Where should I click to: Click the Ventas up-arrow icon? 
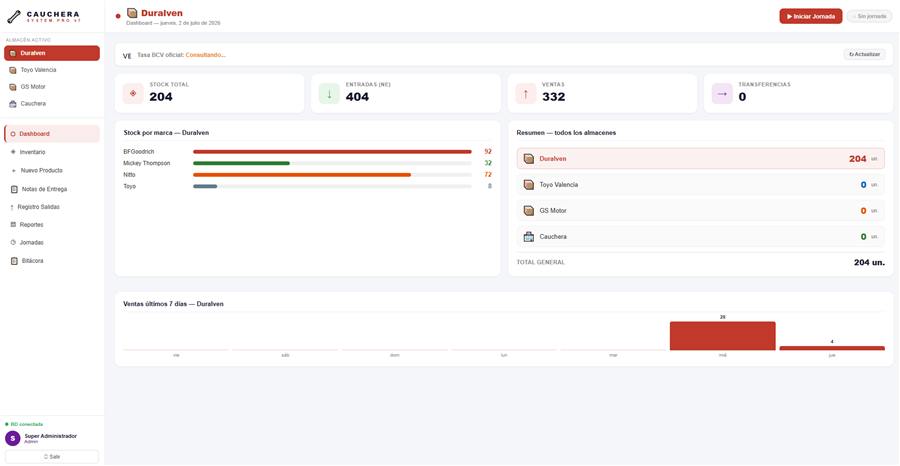click(526, 94)
